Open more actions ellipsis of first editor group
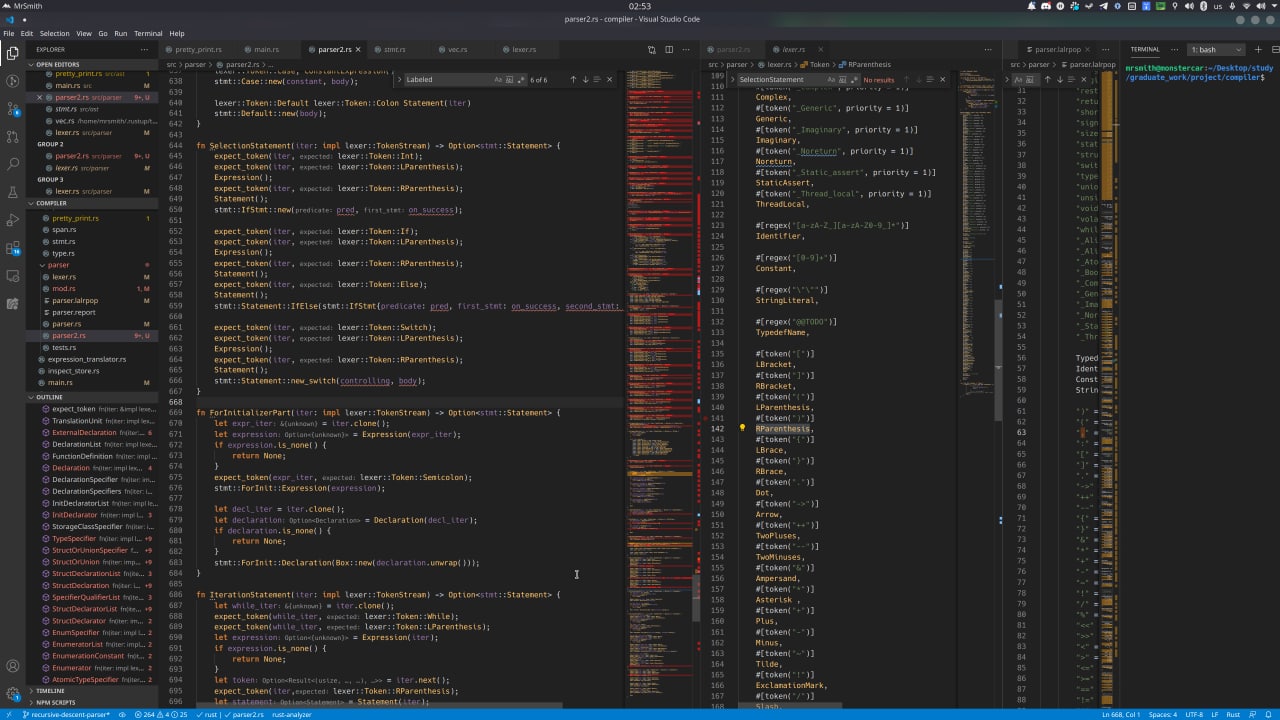 coord(686,49)
